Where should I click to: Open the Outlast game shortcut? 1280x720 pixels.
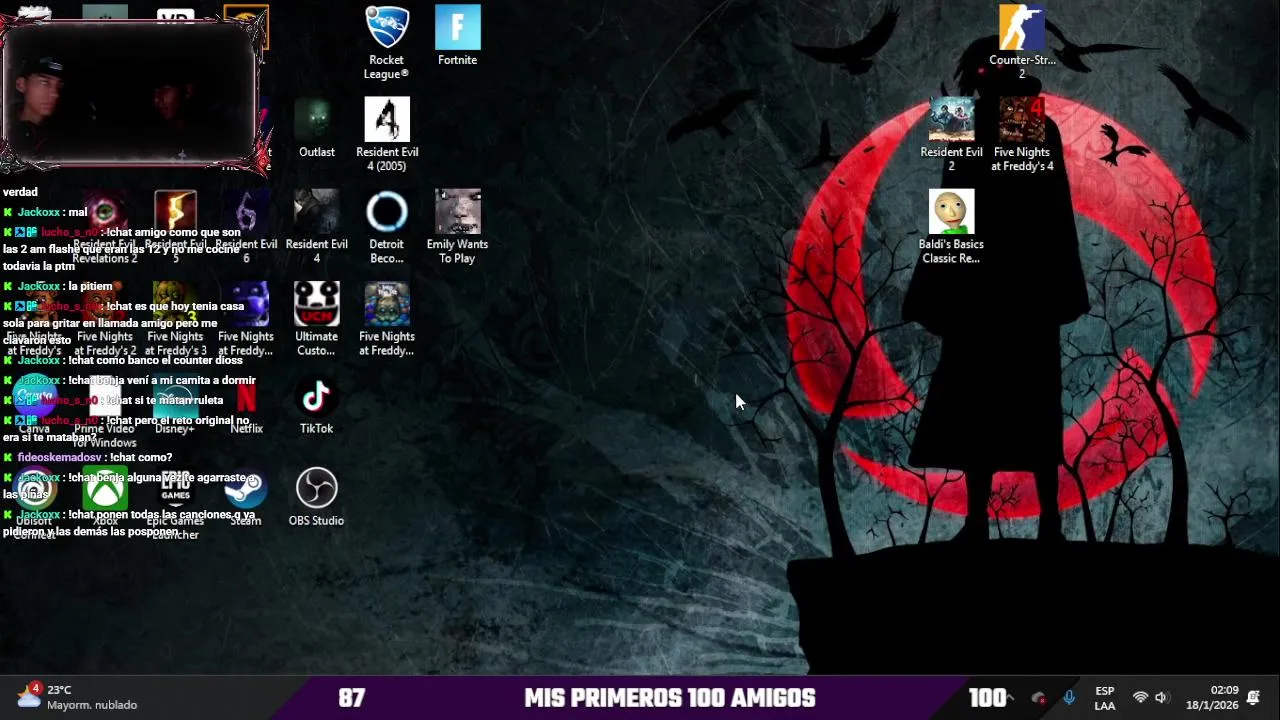(317, 128)
